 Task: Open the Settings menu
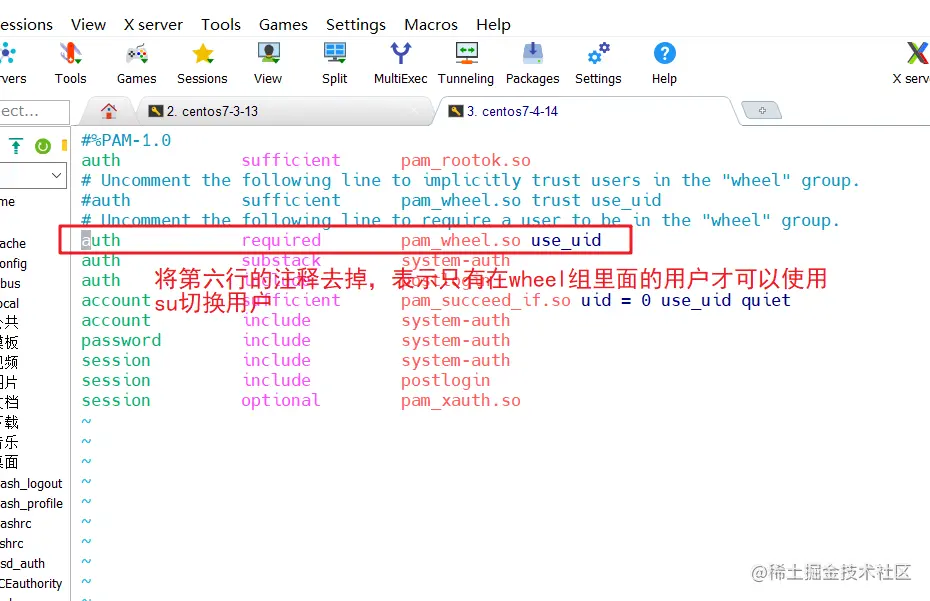(x=356, y=25)
